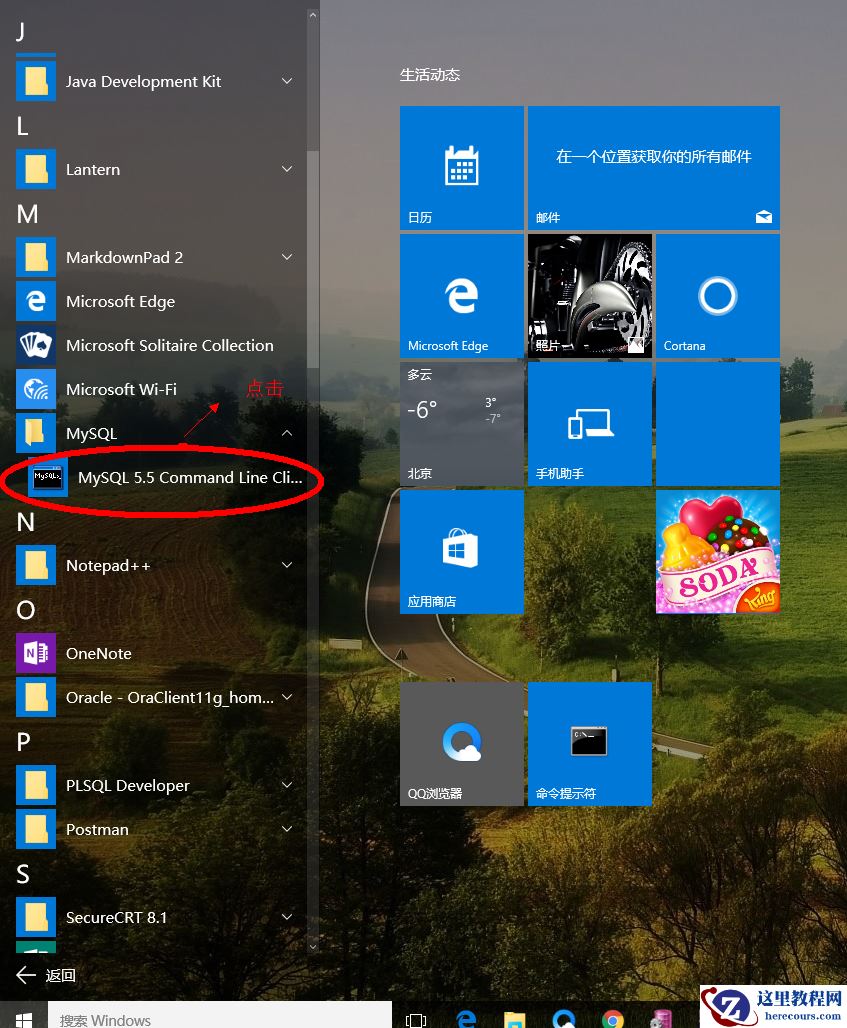This screenshot has width=847, height=1028.
Task: Open Microsoft Solitaire Collection
Action: (x=168, y=346)
